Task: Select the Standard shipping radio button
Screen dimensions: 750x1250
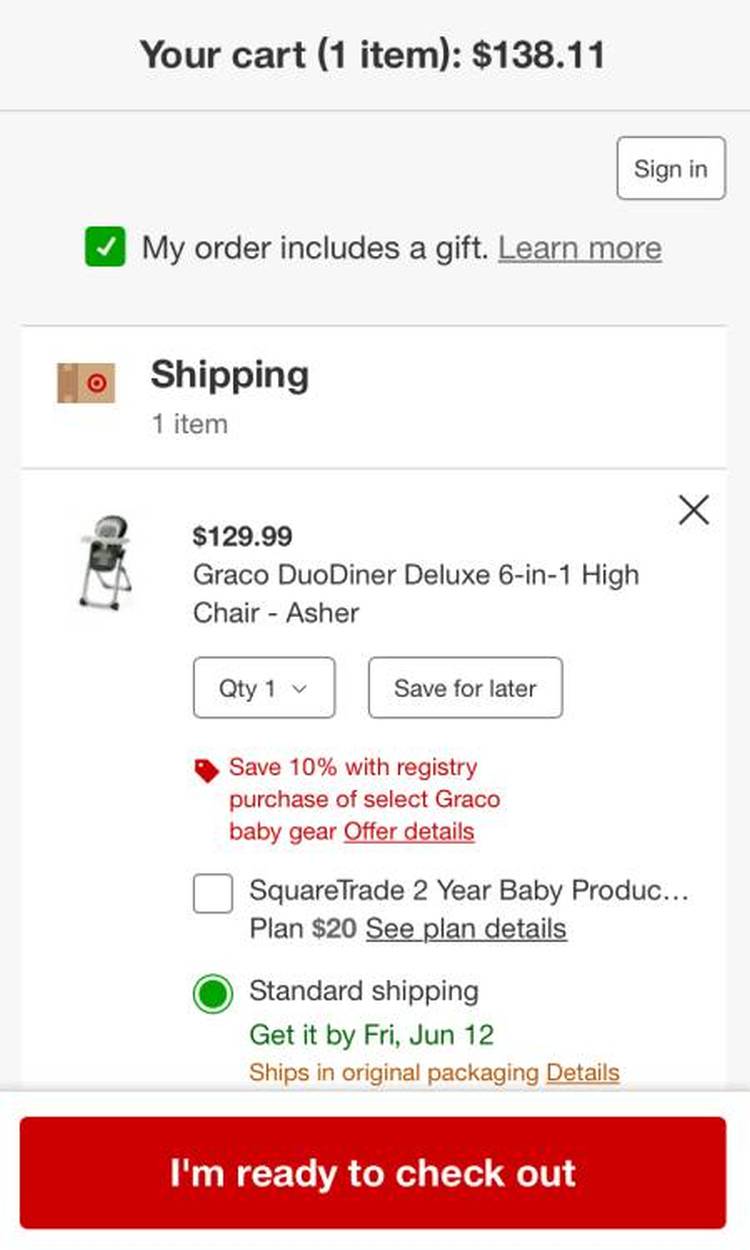Action: tap(213, 994)
